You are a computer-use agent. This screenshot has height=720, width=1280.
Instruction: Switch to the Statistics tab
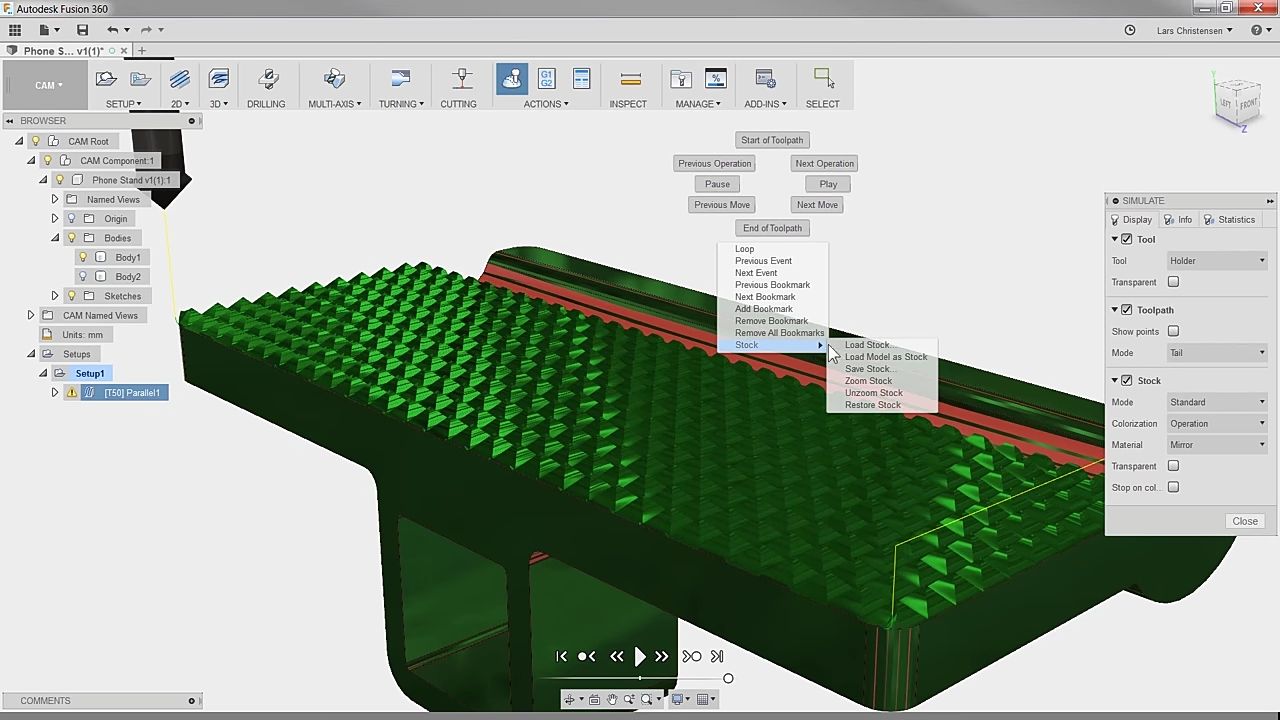tap(1230, 220)
